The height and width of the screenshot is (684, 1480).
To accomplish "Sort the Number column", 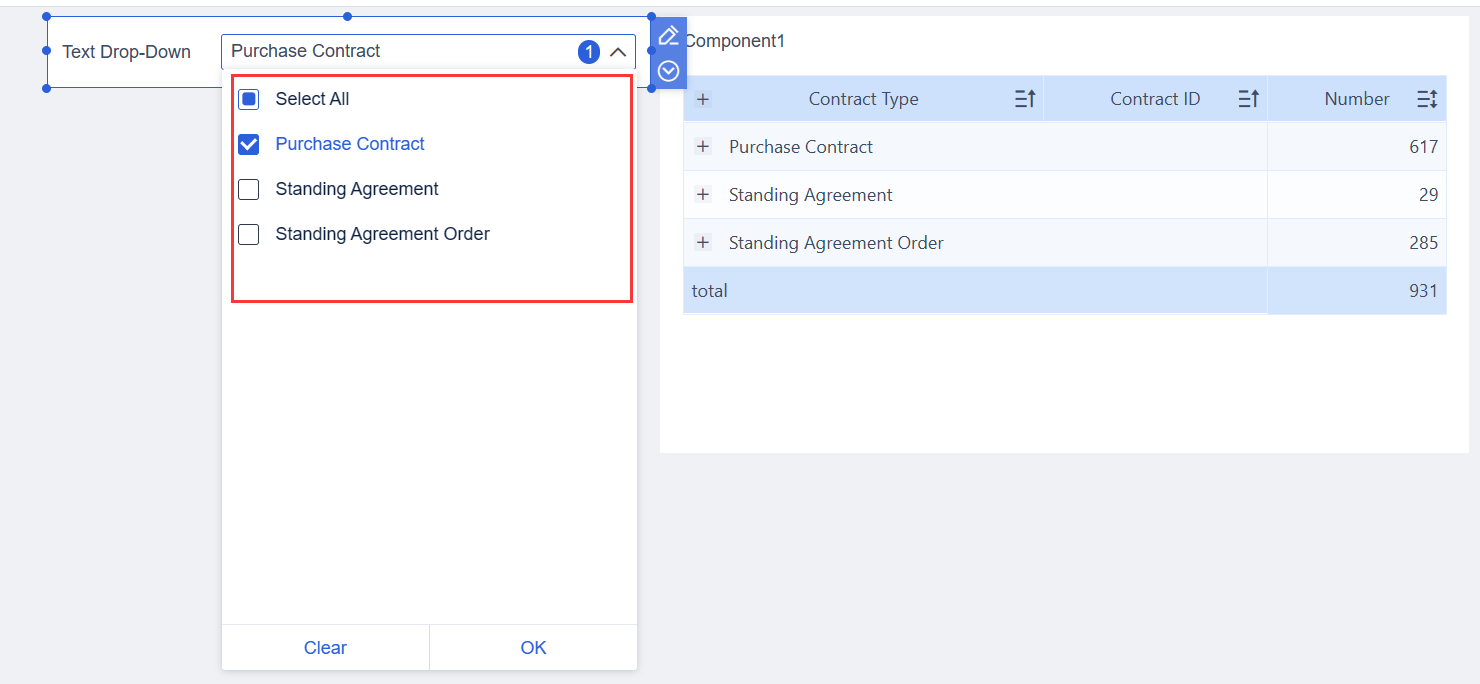I will 1427,98.
